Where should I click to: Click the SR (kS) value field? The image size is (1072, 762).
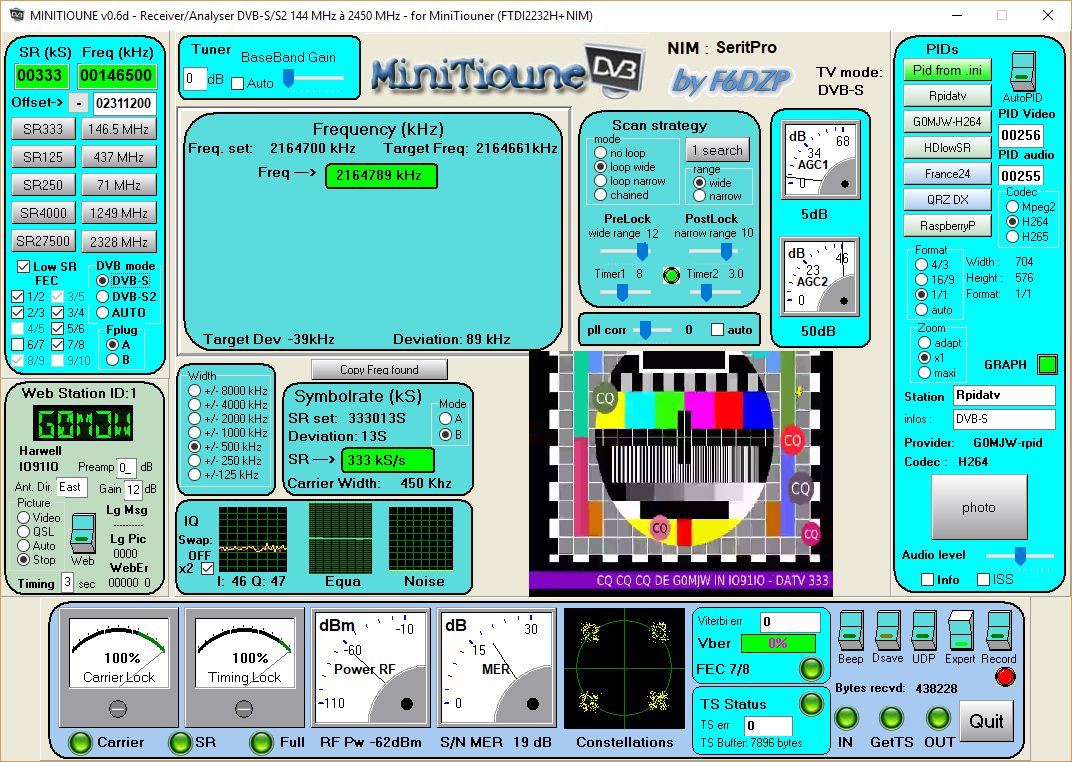[42, 75]
